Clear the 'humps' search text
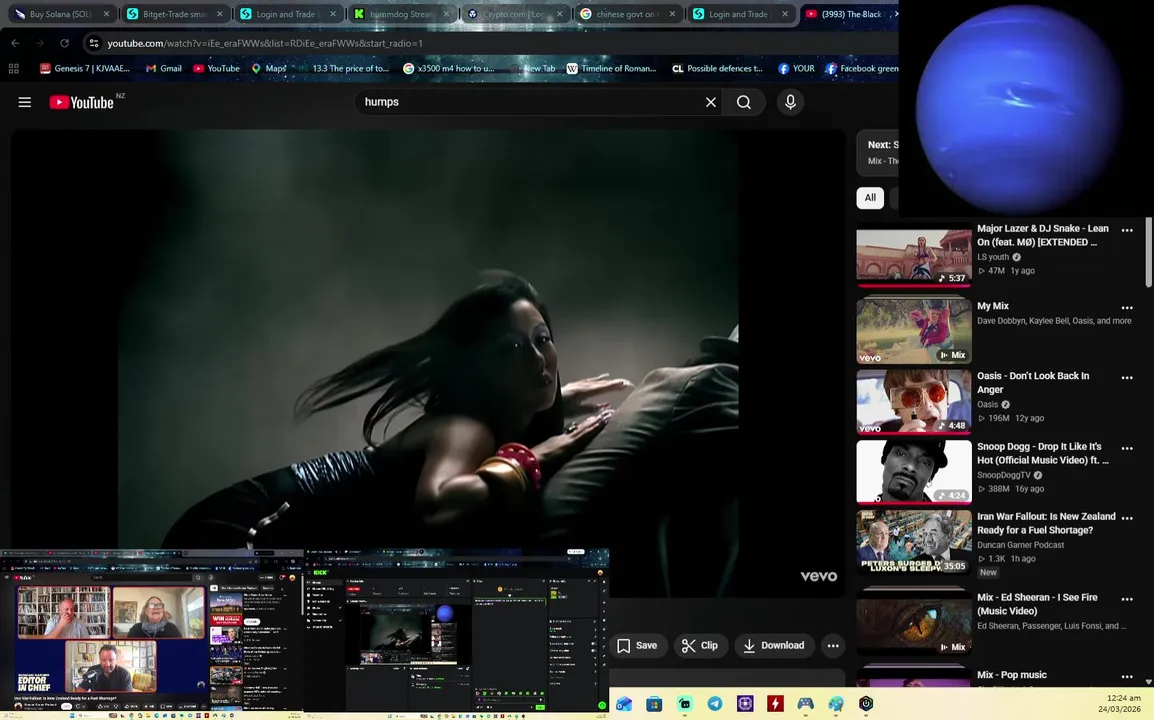Viewport: 1154px width, 720px height. (710, 102)
